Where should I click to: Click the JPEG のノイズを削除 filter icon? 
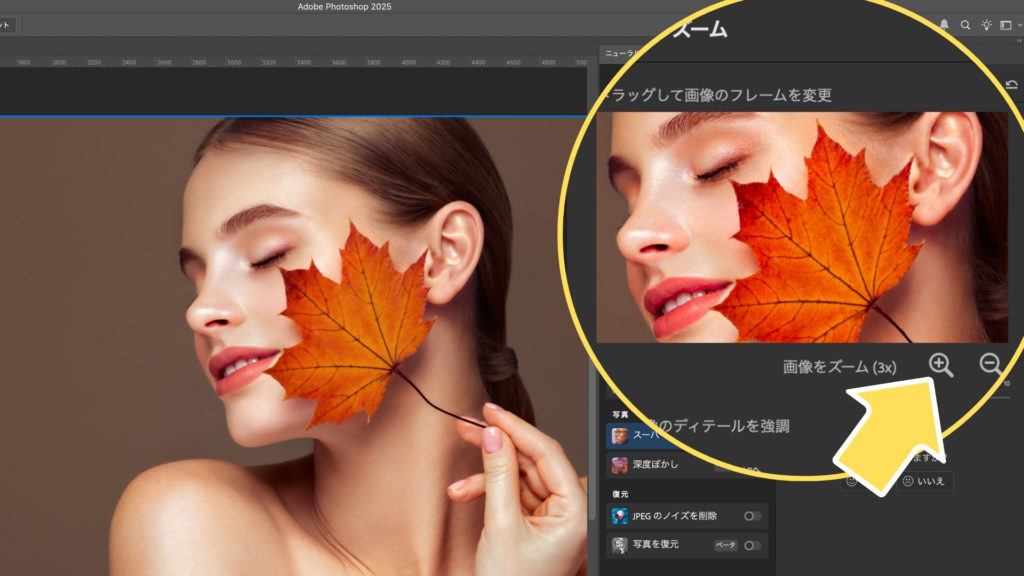[620, 516]
